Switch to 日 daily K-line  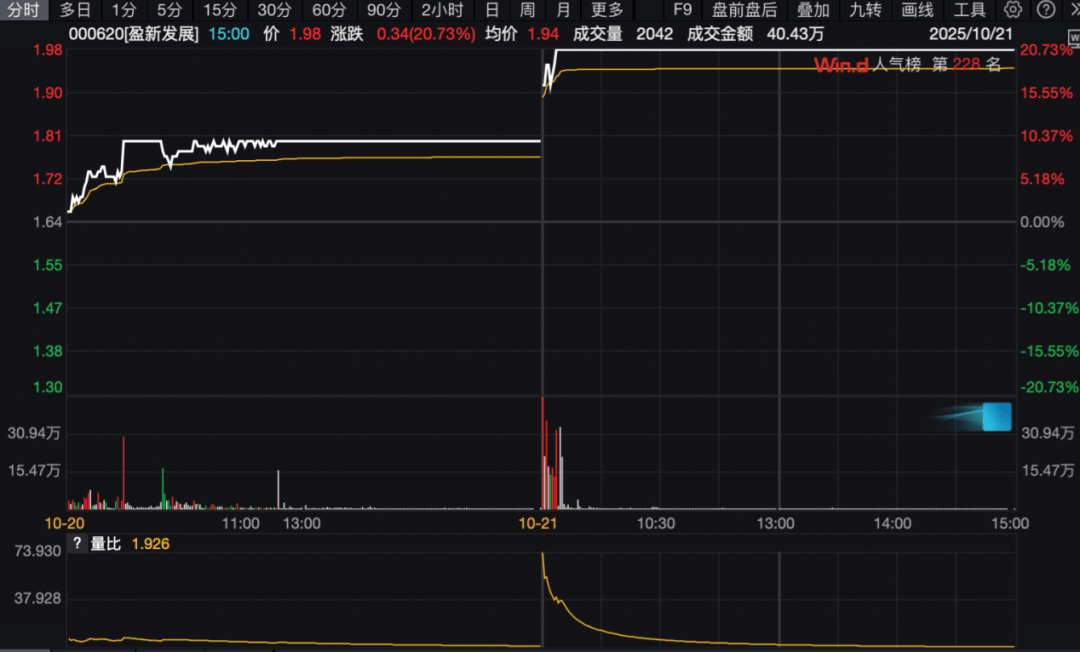[491, 10]
